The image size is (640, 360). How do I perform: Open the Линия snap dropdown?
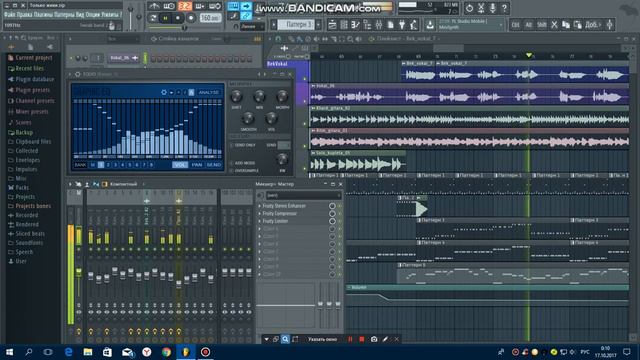pos(253,27)
